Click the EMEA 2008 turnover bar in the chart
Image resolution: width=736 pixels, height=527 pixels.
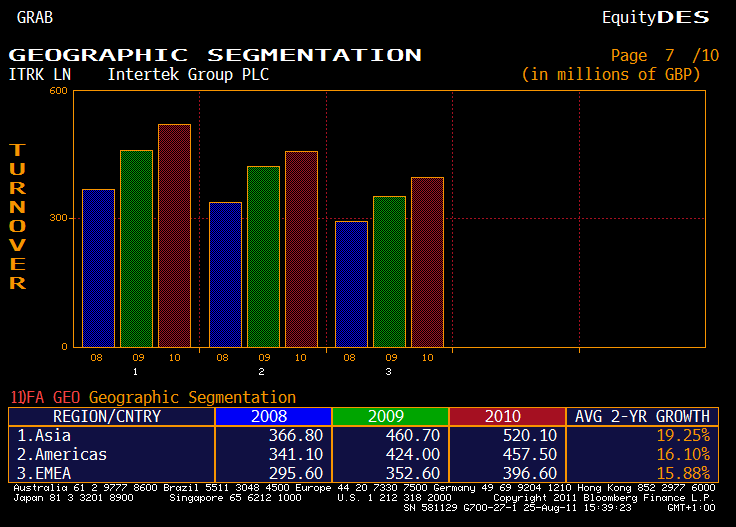click(351, 284)
